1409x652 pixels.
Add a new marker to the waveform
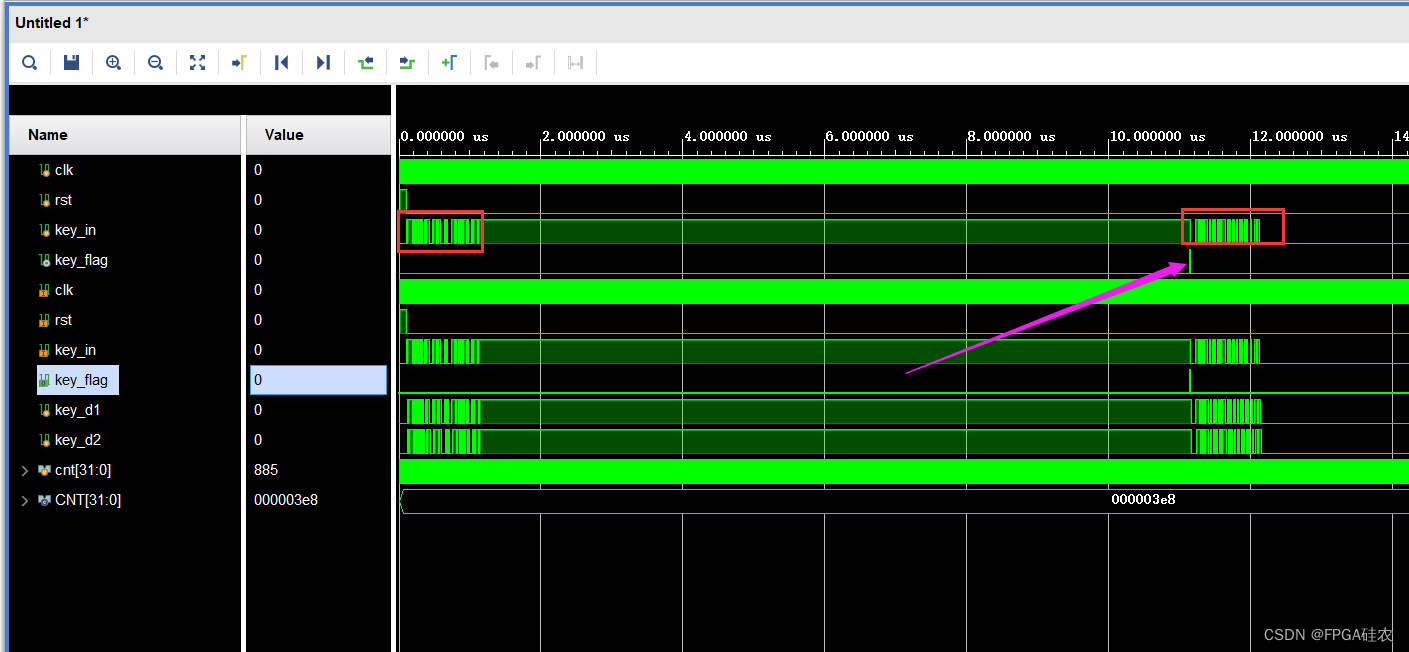pyautogui.click(x=449, y=62)
